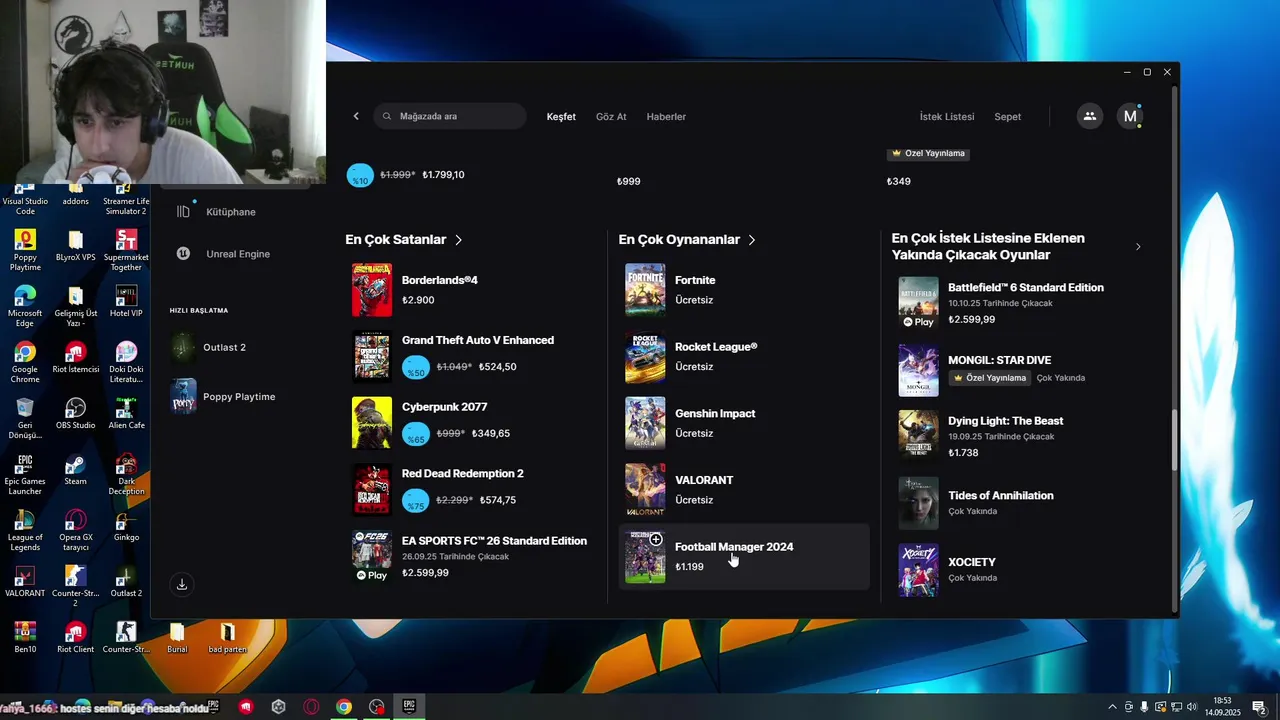Open the Genshin Impact listing
This screenshot has width=1280, height=720.
click(744, 423)
